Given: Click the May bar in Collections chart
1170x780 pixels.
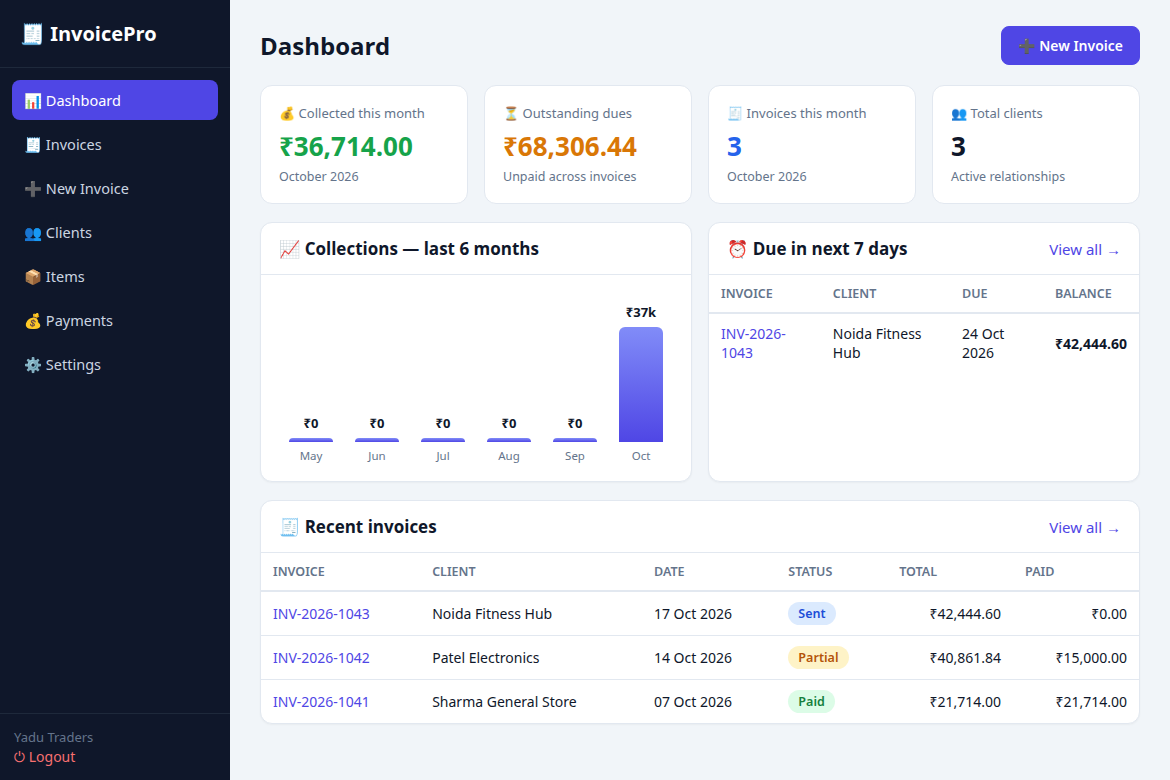Looking at the screenshot, I should 311,440.
